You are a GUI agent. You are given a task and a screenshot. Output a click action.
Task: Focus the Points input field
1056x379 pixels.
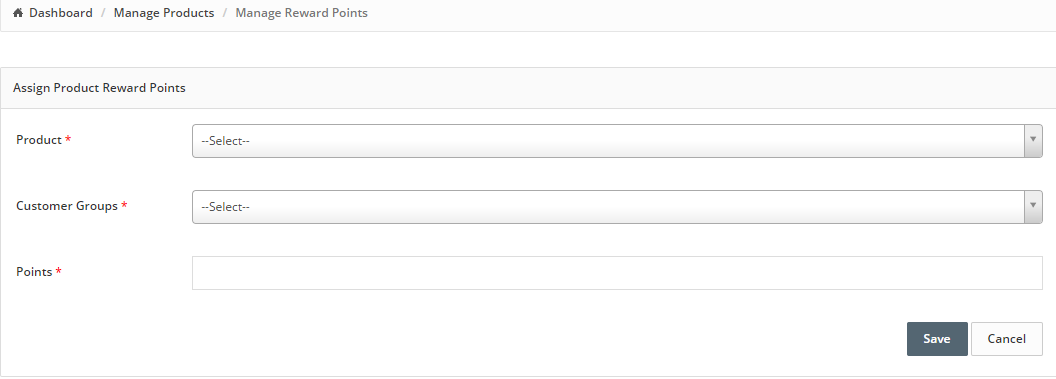click(617, 273)
